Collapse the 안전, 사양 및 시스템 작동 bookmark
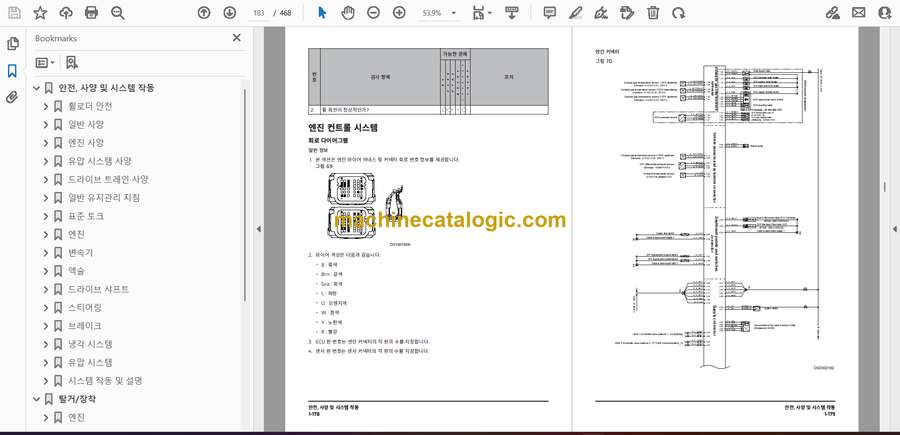This screenshot has width=900, height=435. [x=37, y=88]
